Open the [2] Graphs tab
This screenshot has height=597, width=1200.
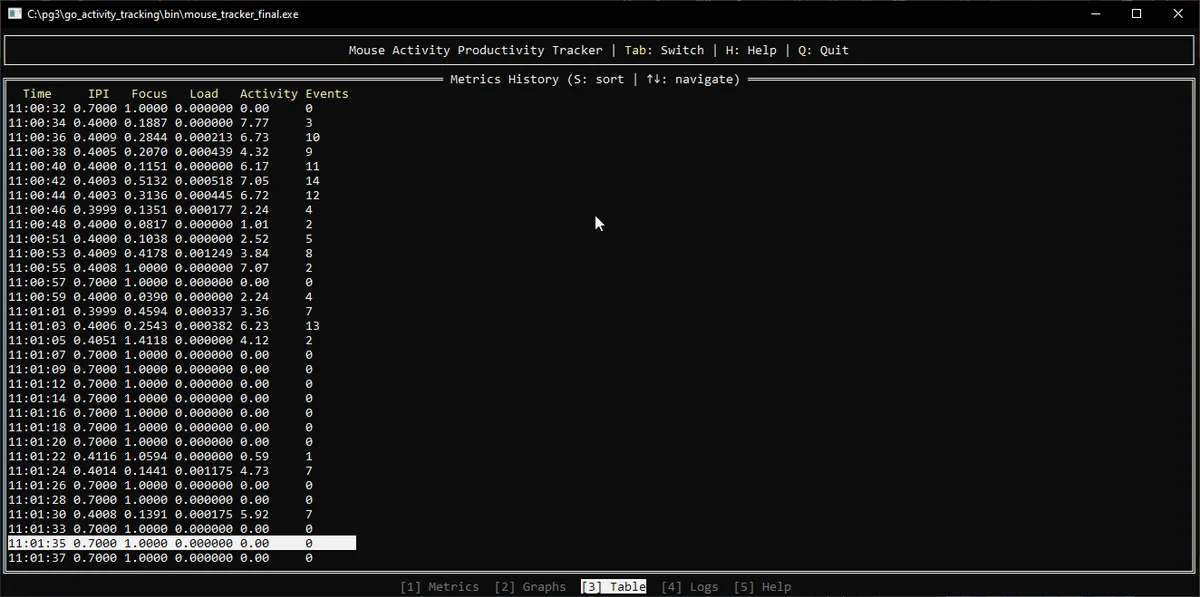(x=530, y=587)
